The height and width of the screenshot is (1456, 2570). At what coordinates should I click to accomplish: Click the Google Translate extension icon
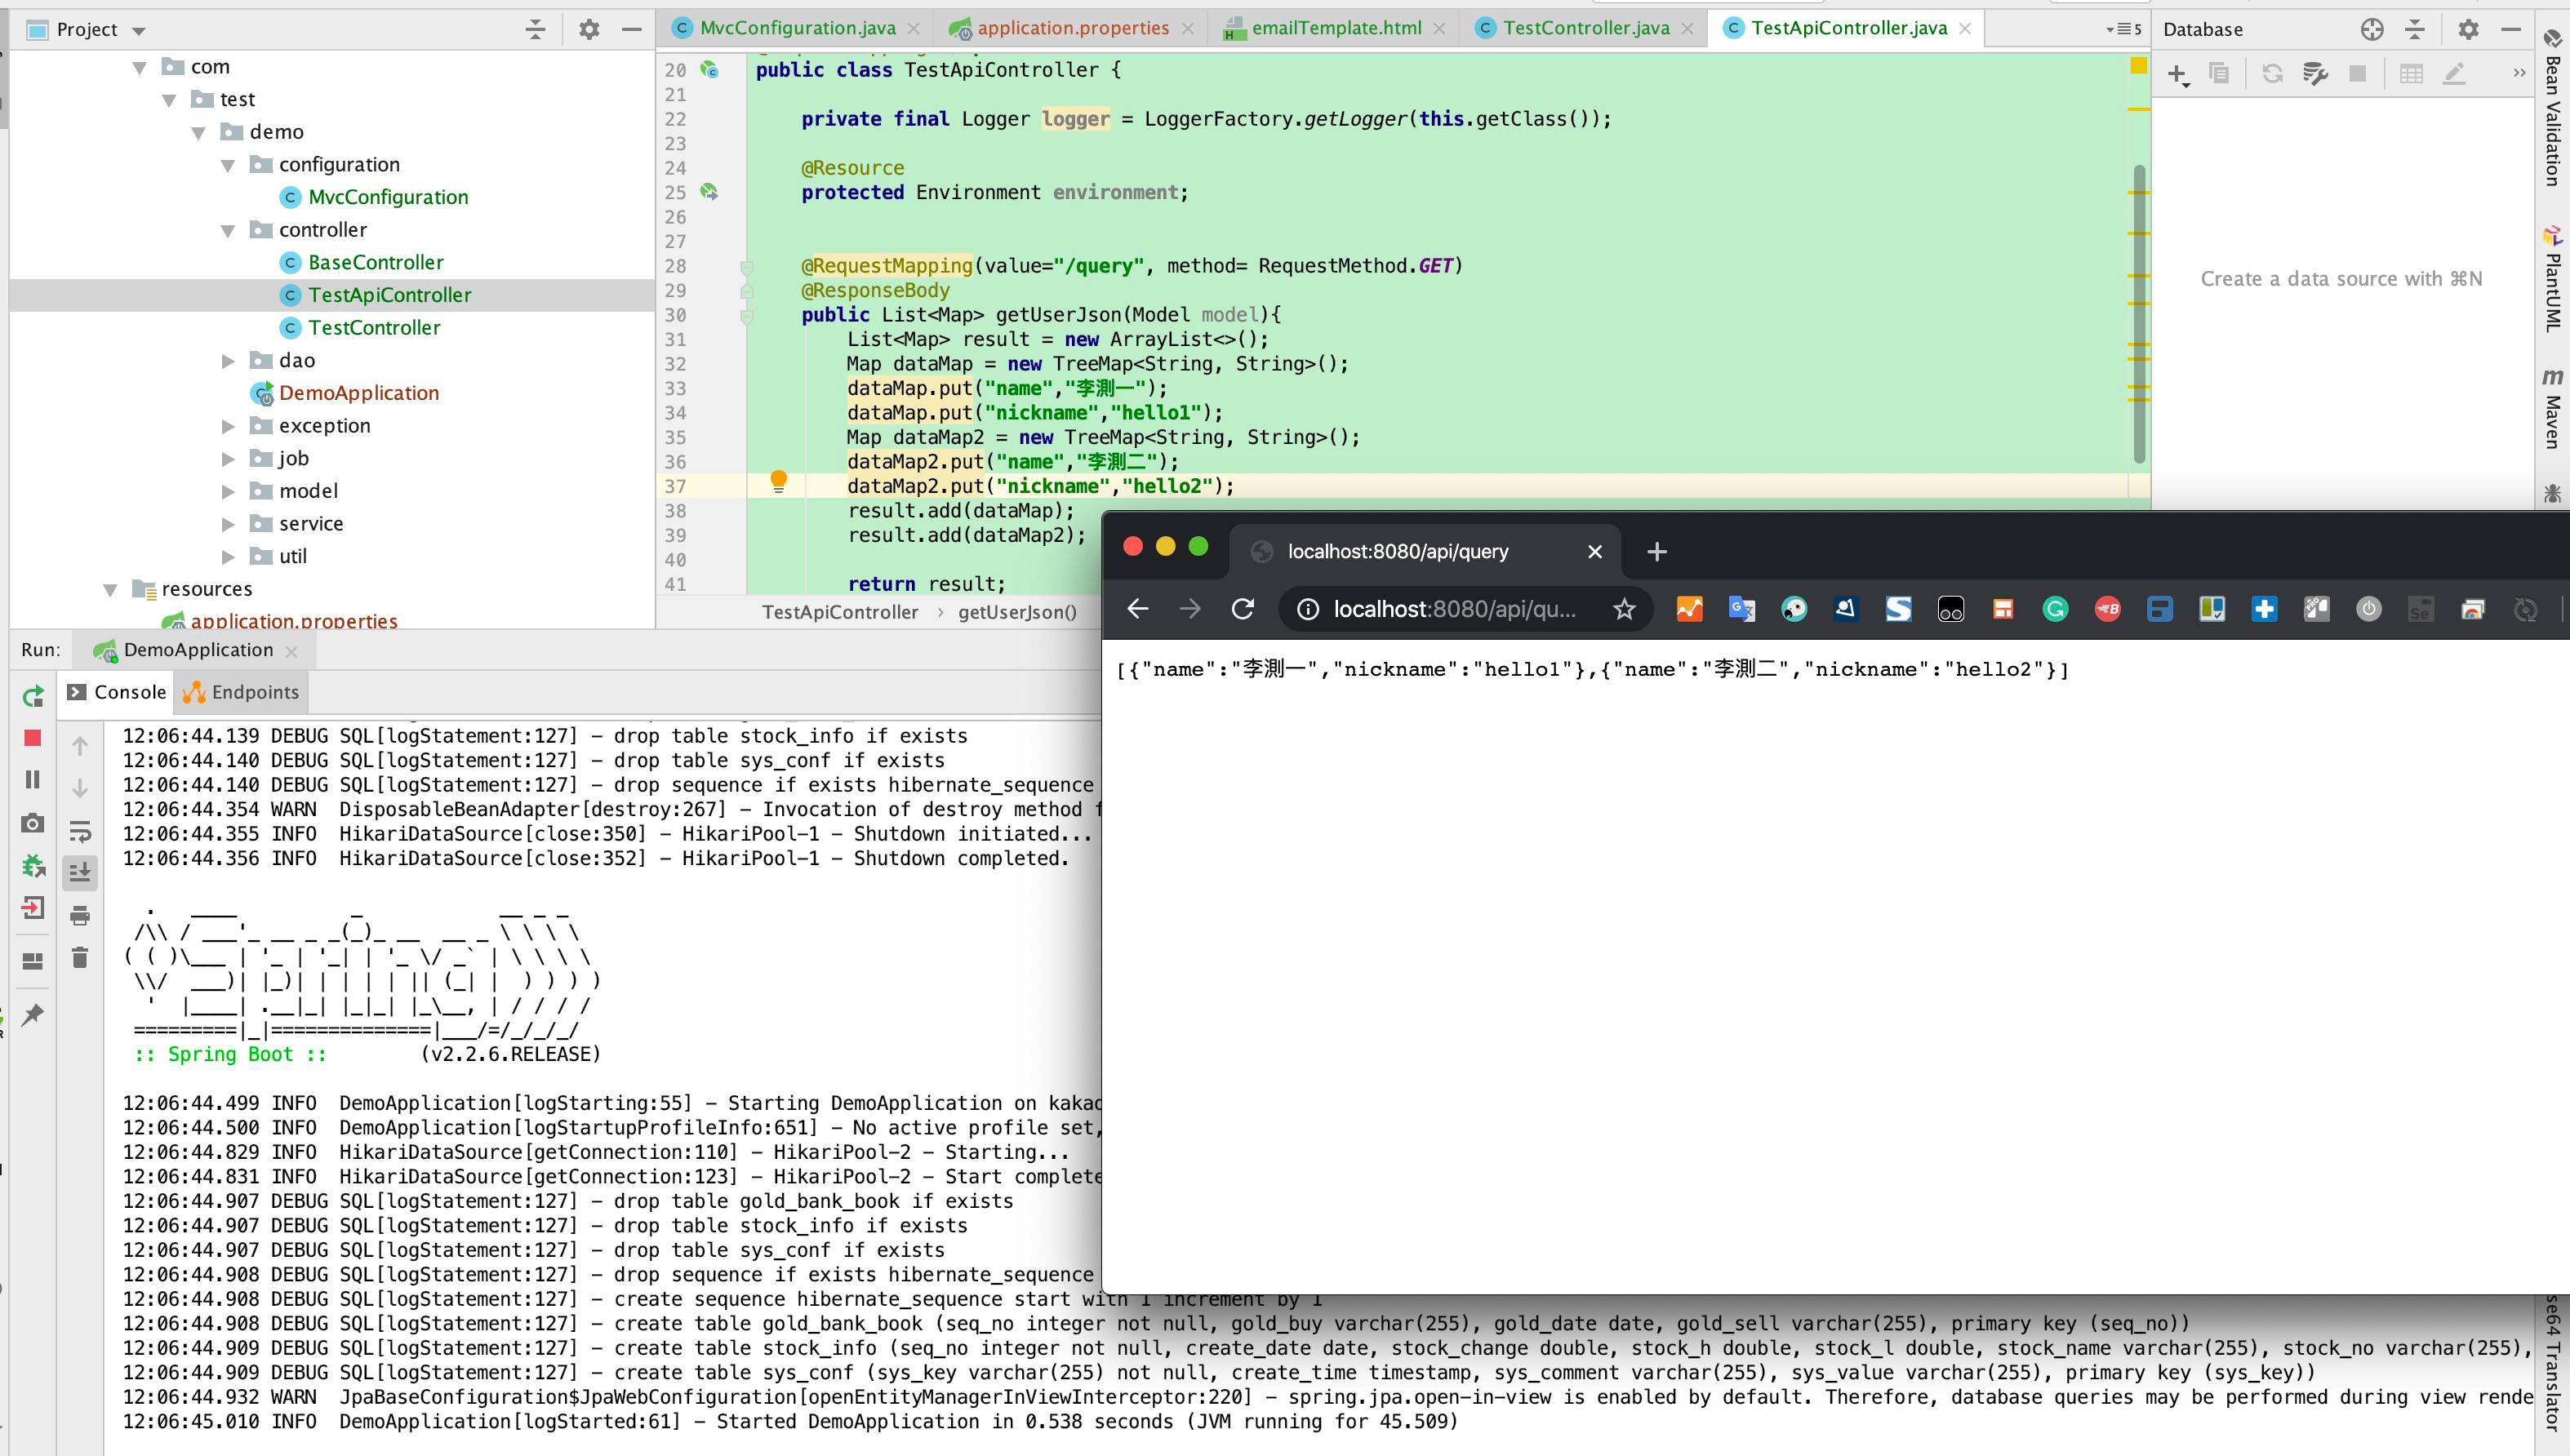pyautogui.click(x=1742, y=609)
